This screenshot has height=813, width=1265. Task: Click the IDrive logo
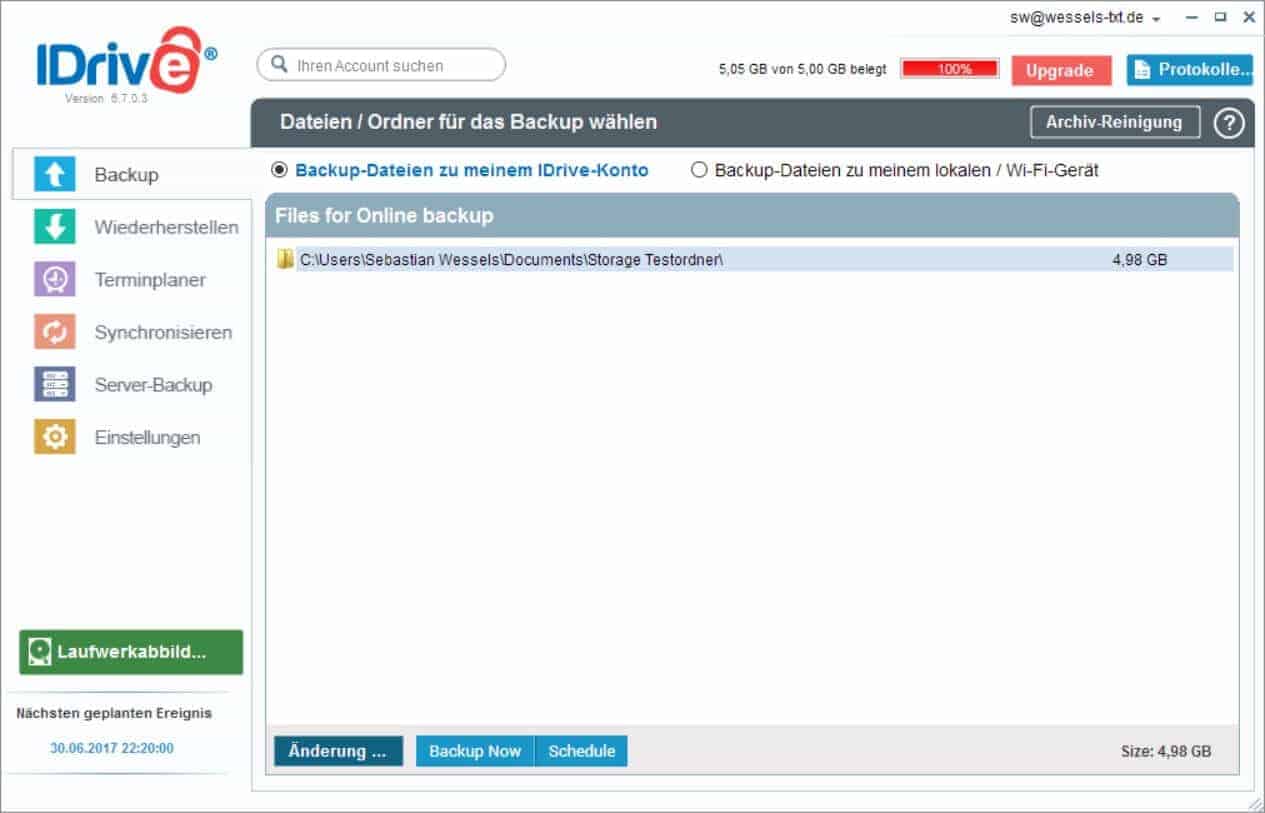click(126, 60)
